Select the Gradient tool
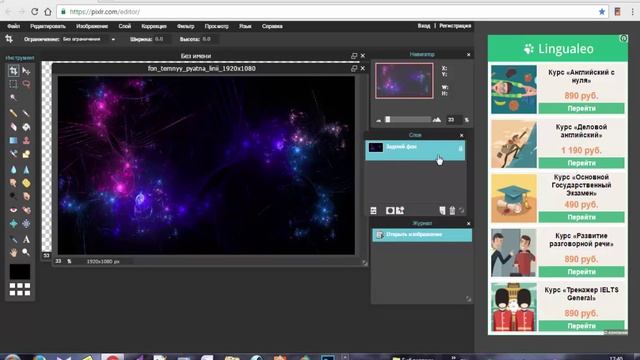The height and width of the screenshot is (360, 640). (13, 140)
